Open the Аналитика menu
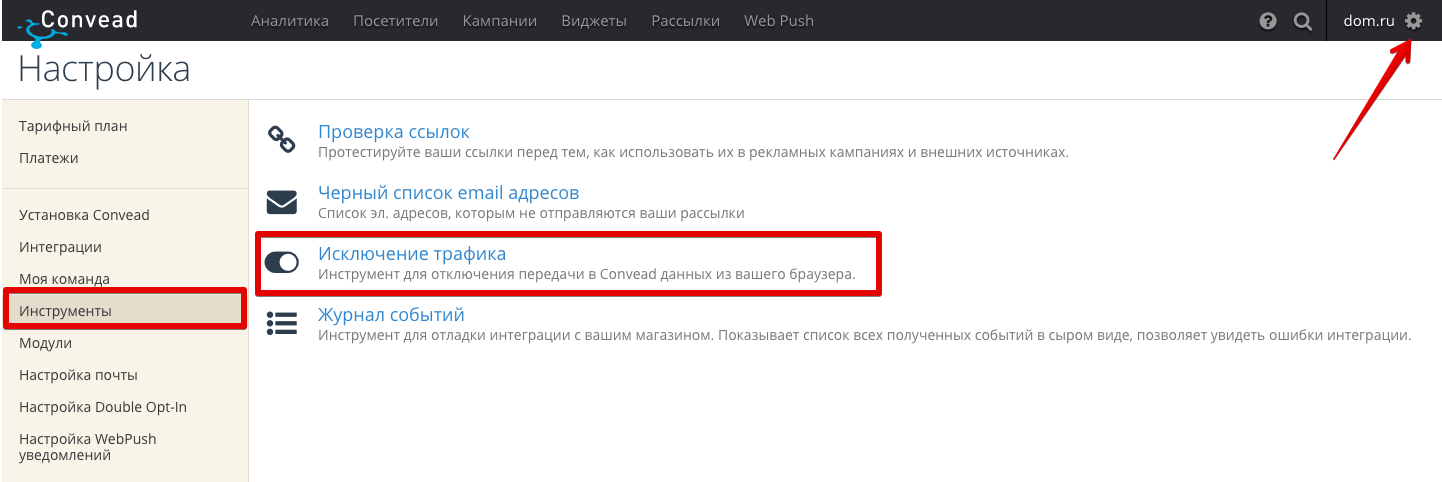This screenshot has width=1442, height=482. tap(290, 21)
